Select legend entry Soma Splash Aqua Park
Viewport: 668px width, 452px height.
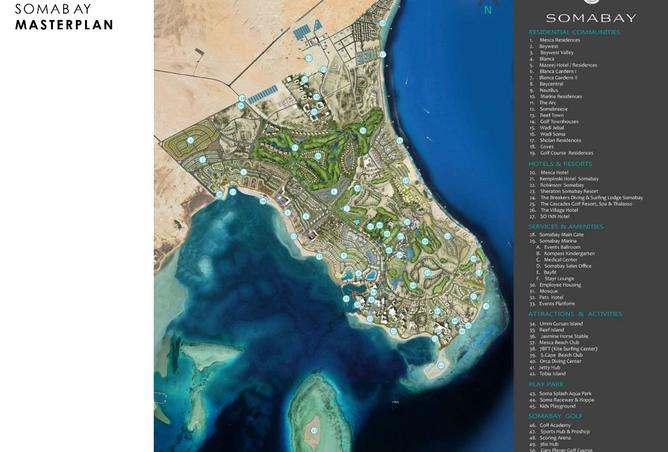point(560,394)
